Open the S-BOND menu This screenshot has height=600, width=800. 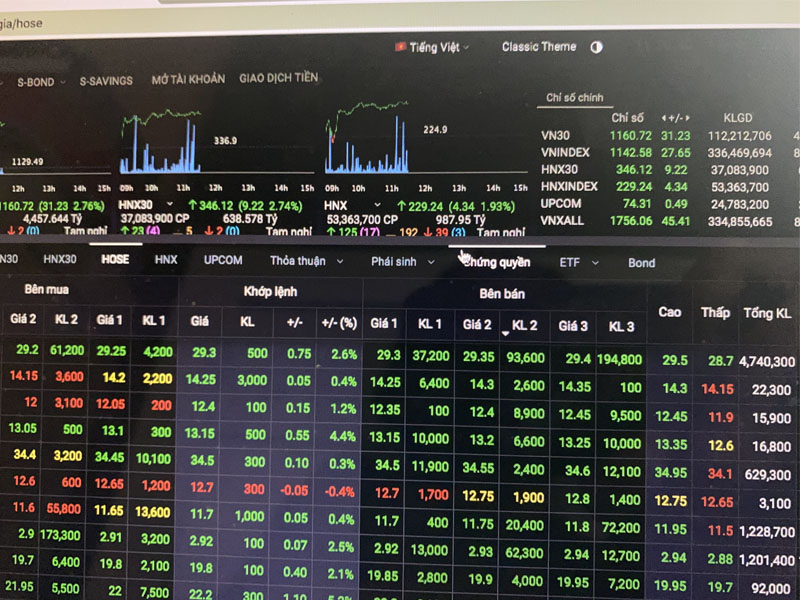[x=41, y=82]
